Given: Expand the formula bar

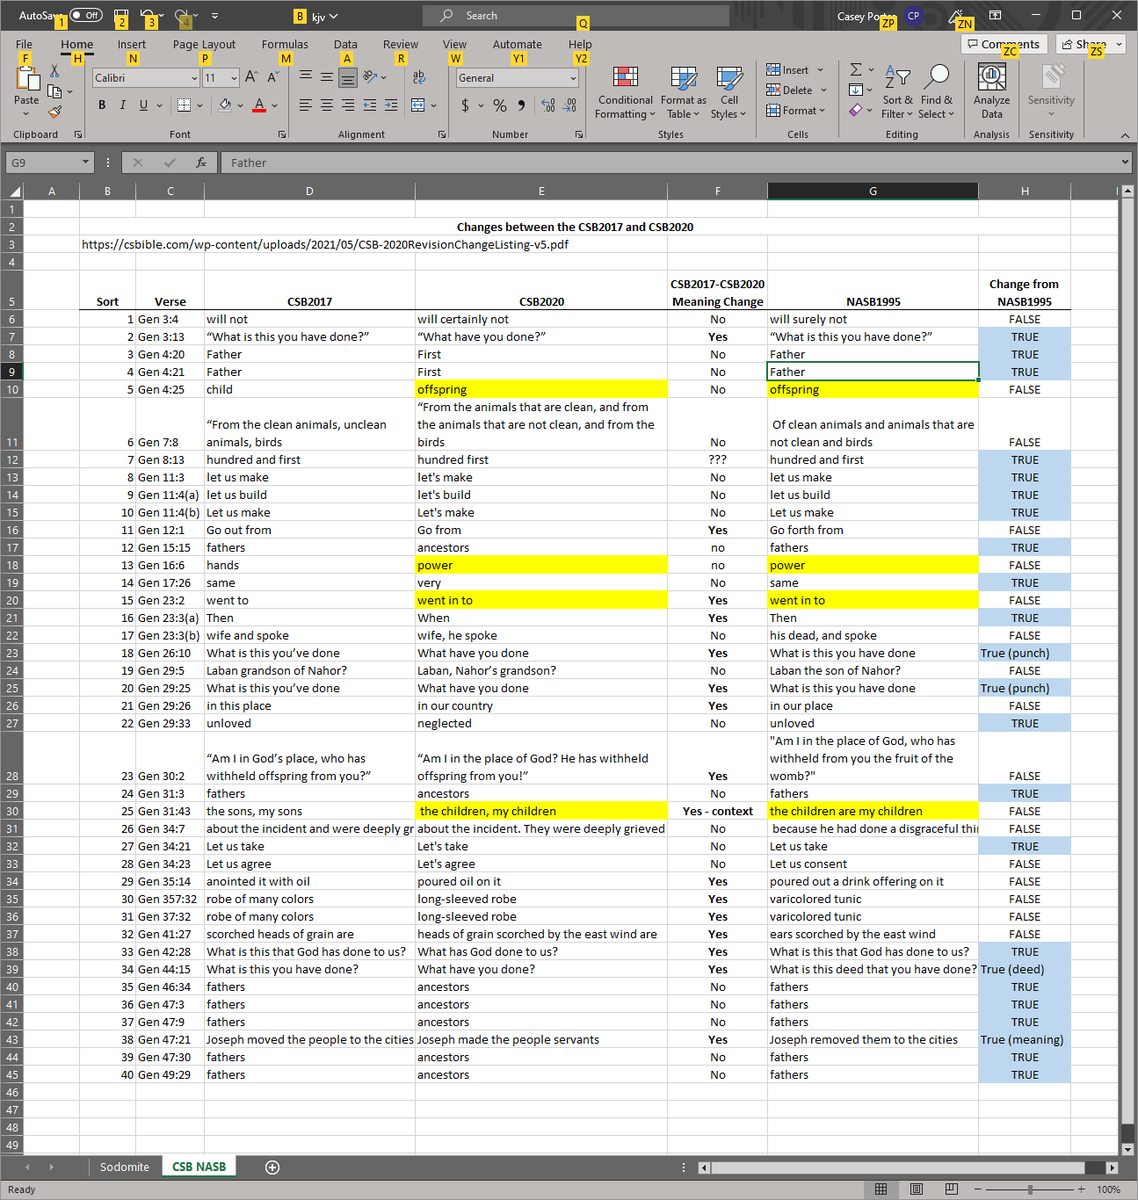Looking at the screenshot, I should tap(1124, 162).
